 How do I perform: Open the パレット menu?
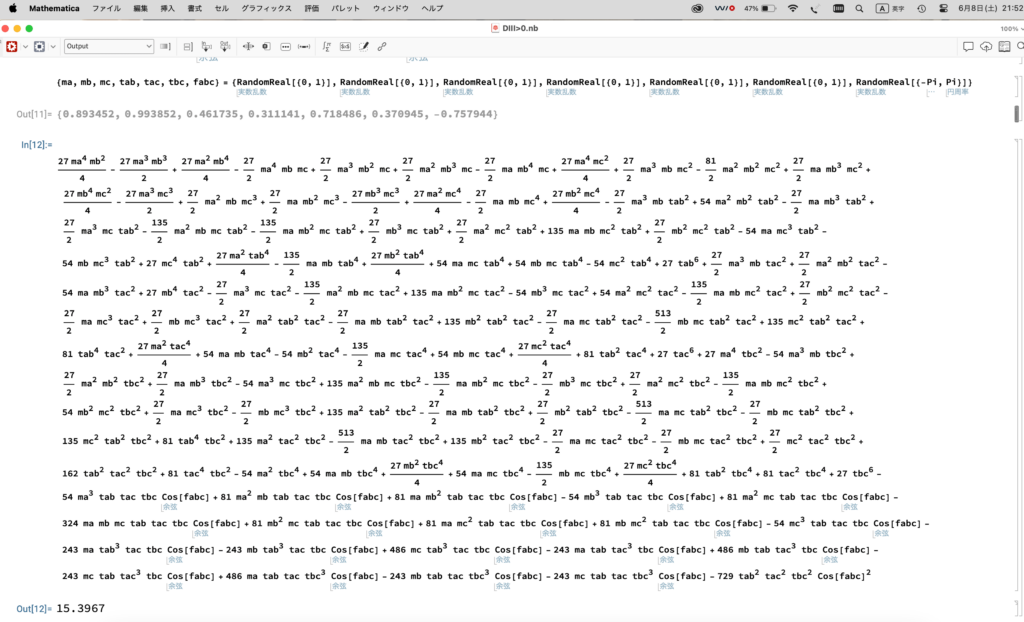[346, 8]
